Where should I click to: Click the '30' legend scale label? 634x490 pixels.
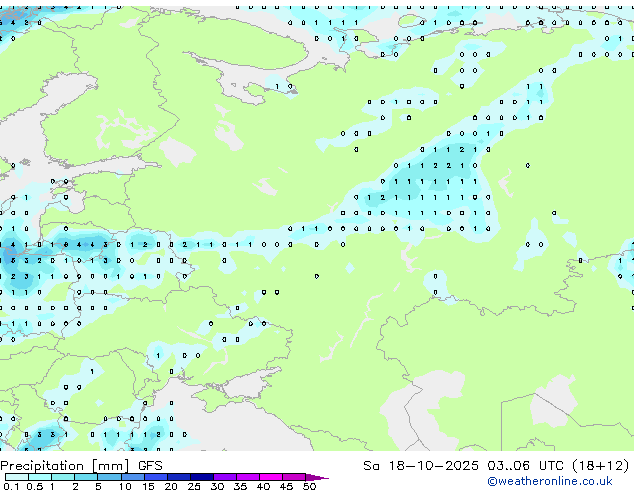tap(217, 486)
